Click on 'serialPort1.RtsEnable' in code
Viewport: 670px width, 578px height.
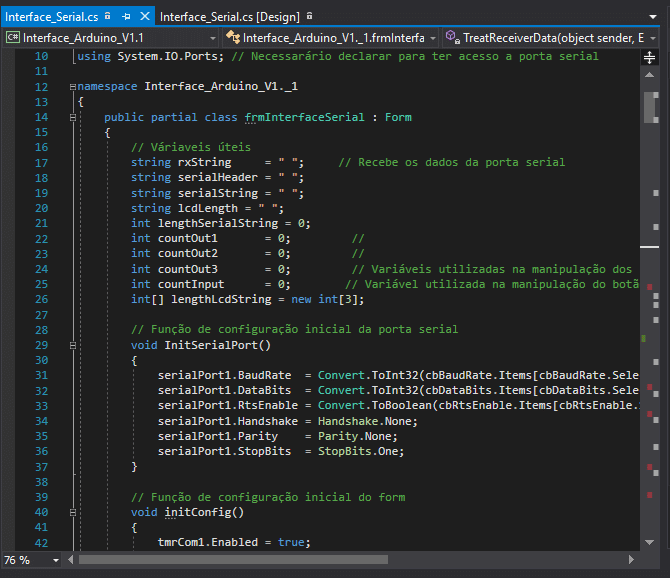(228, 405)
